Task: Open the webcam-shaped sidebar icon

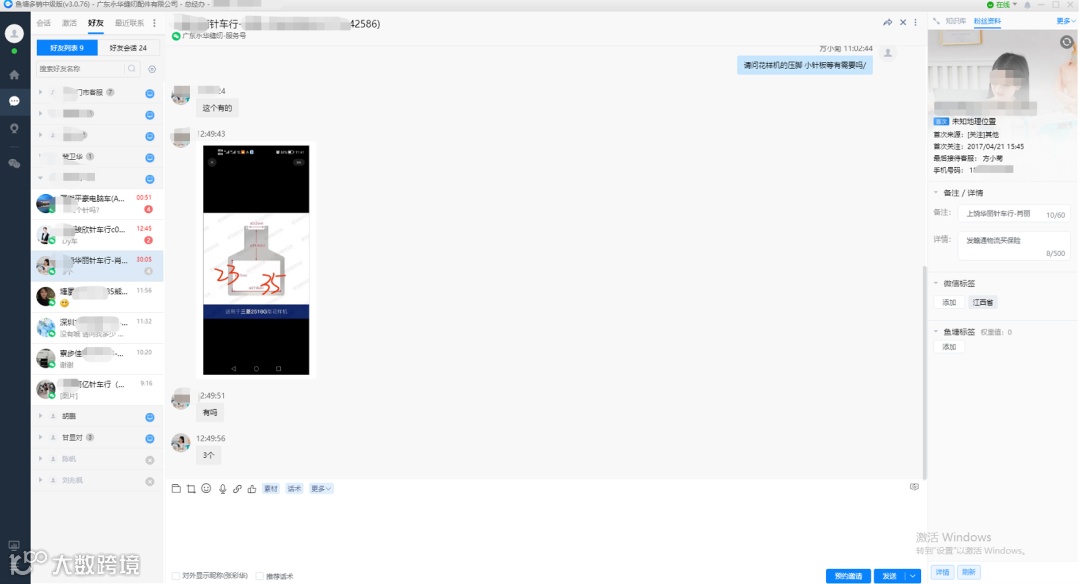Action: click(x=14, y=129)
